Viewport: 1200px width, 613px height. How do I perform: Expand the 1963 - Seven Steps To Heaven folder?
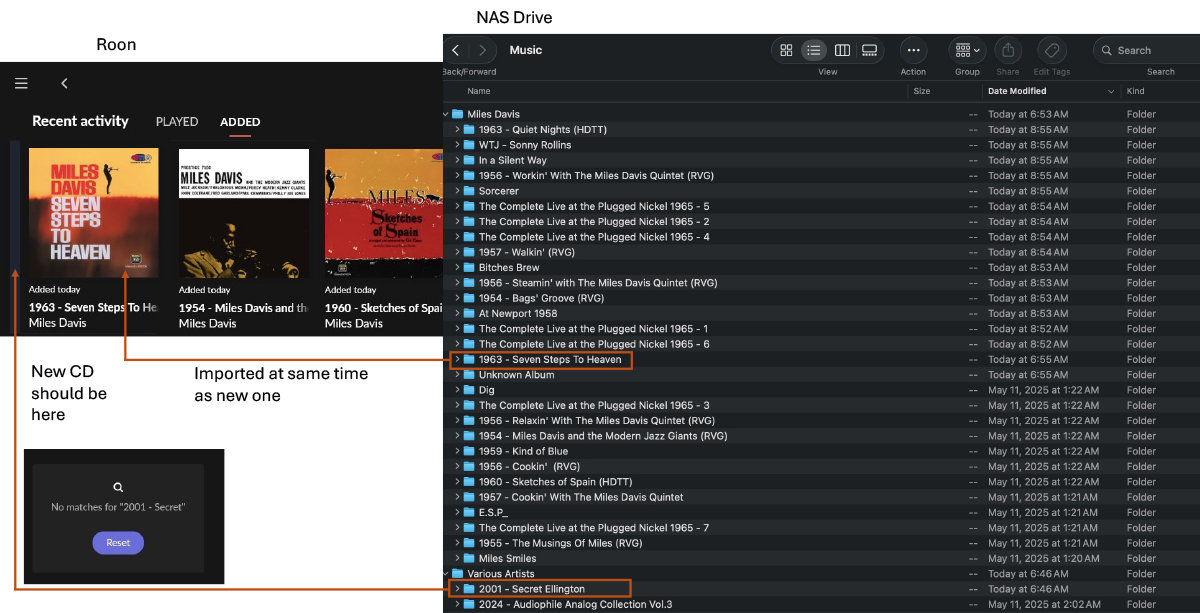[x=457, y=360]
